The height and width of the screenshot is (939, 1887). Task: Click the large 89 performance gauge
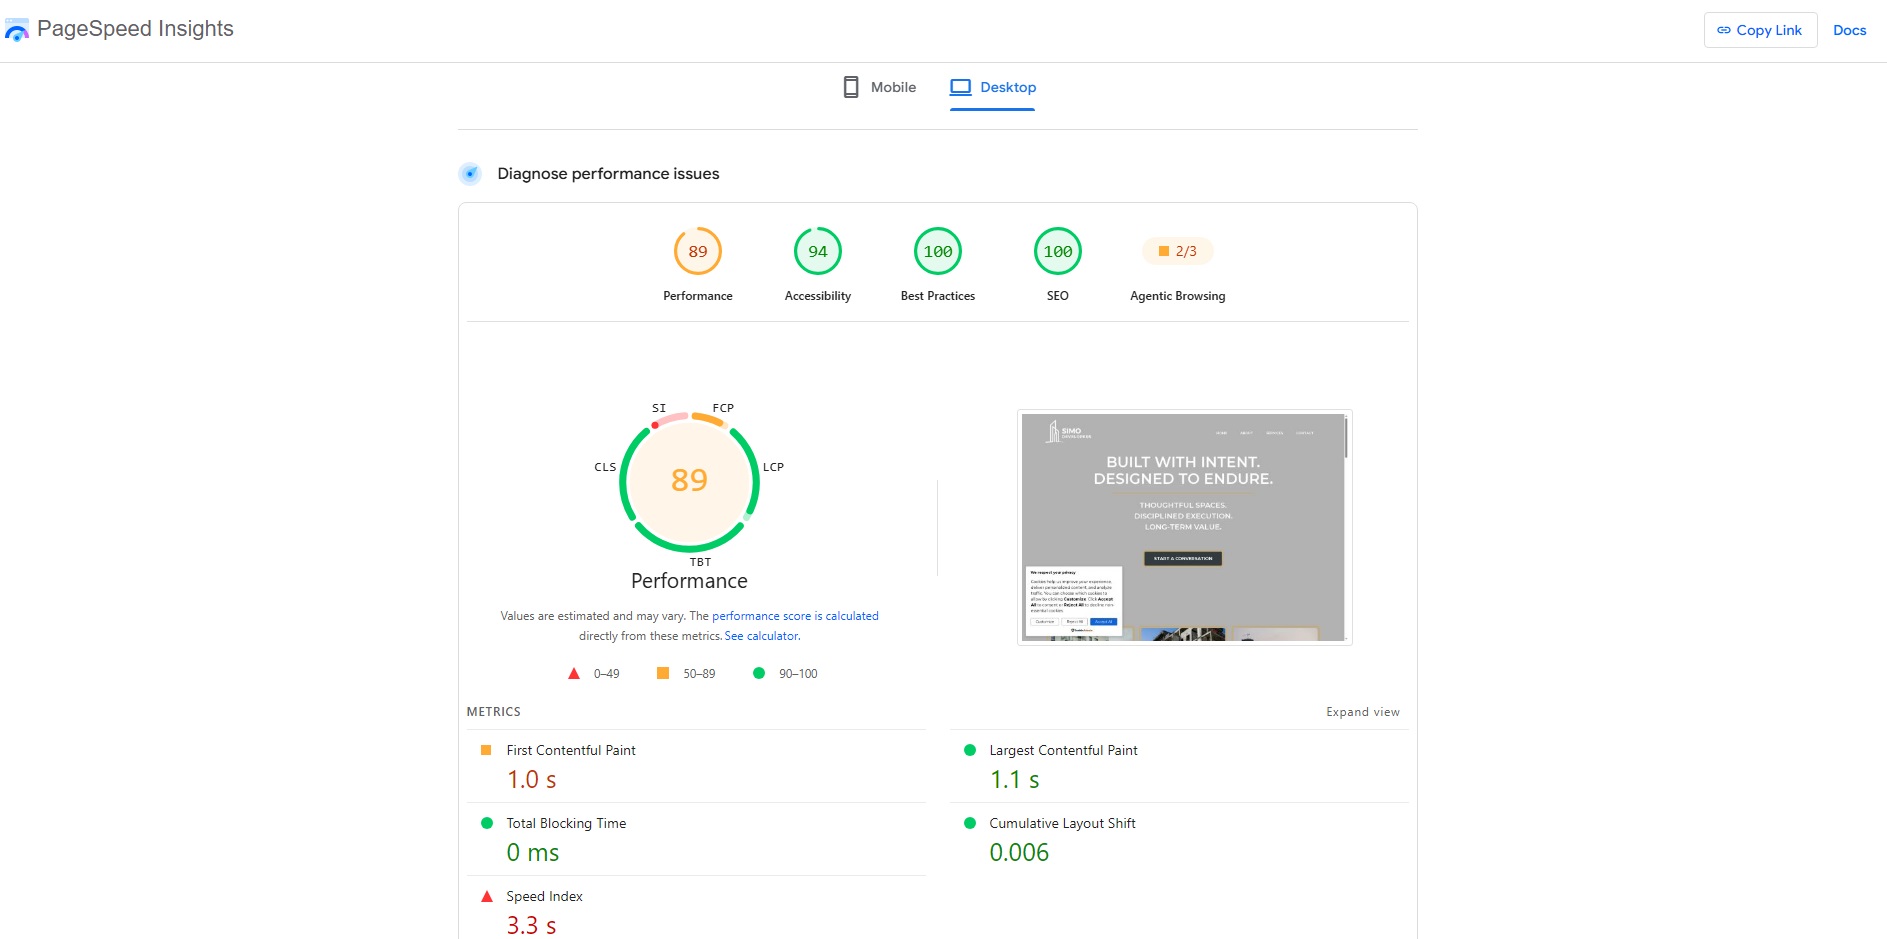click(x=689, y=481)
